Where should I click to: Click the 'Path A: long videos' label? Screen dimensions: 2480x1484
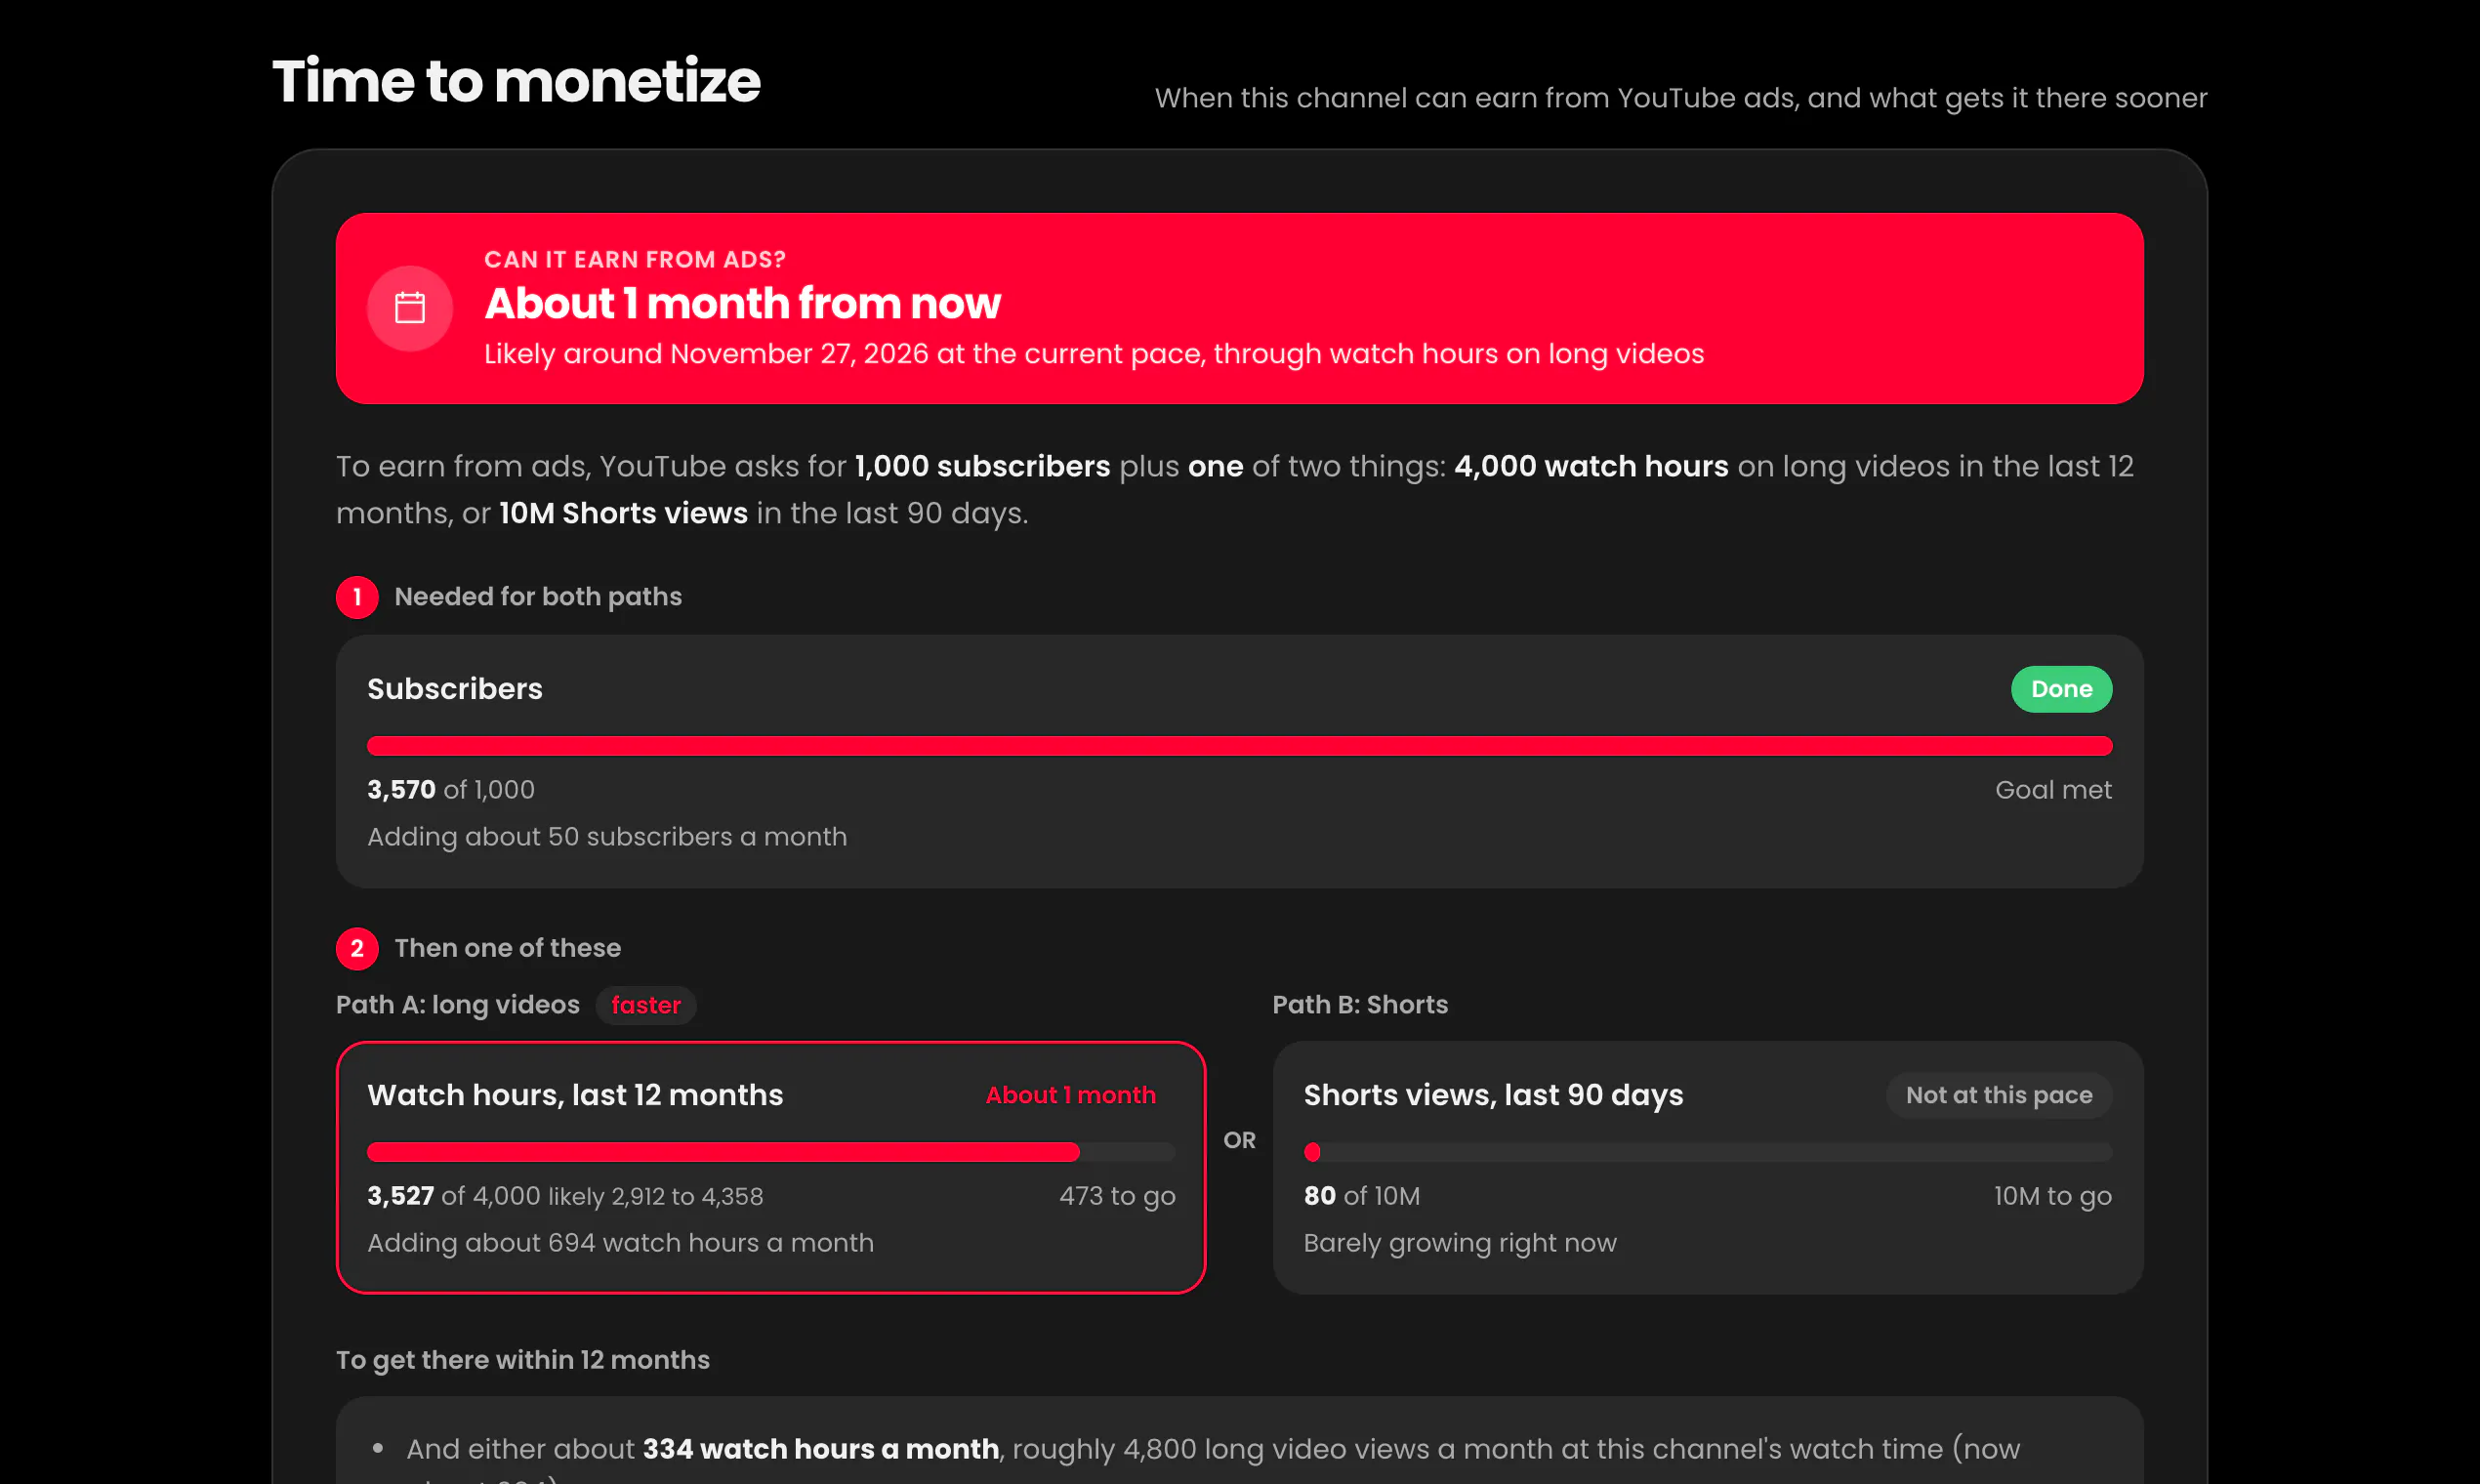click(x=458, y=1005)
